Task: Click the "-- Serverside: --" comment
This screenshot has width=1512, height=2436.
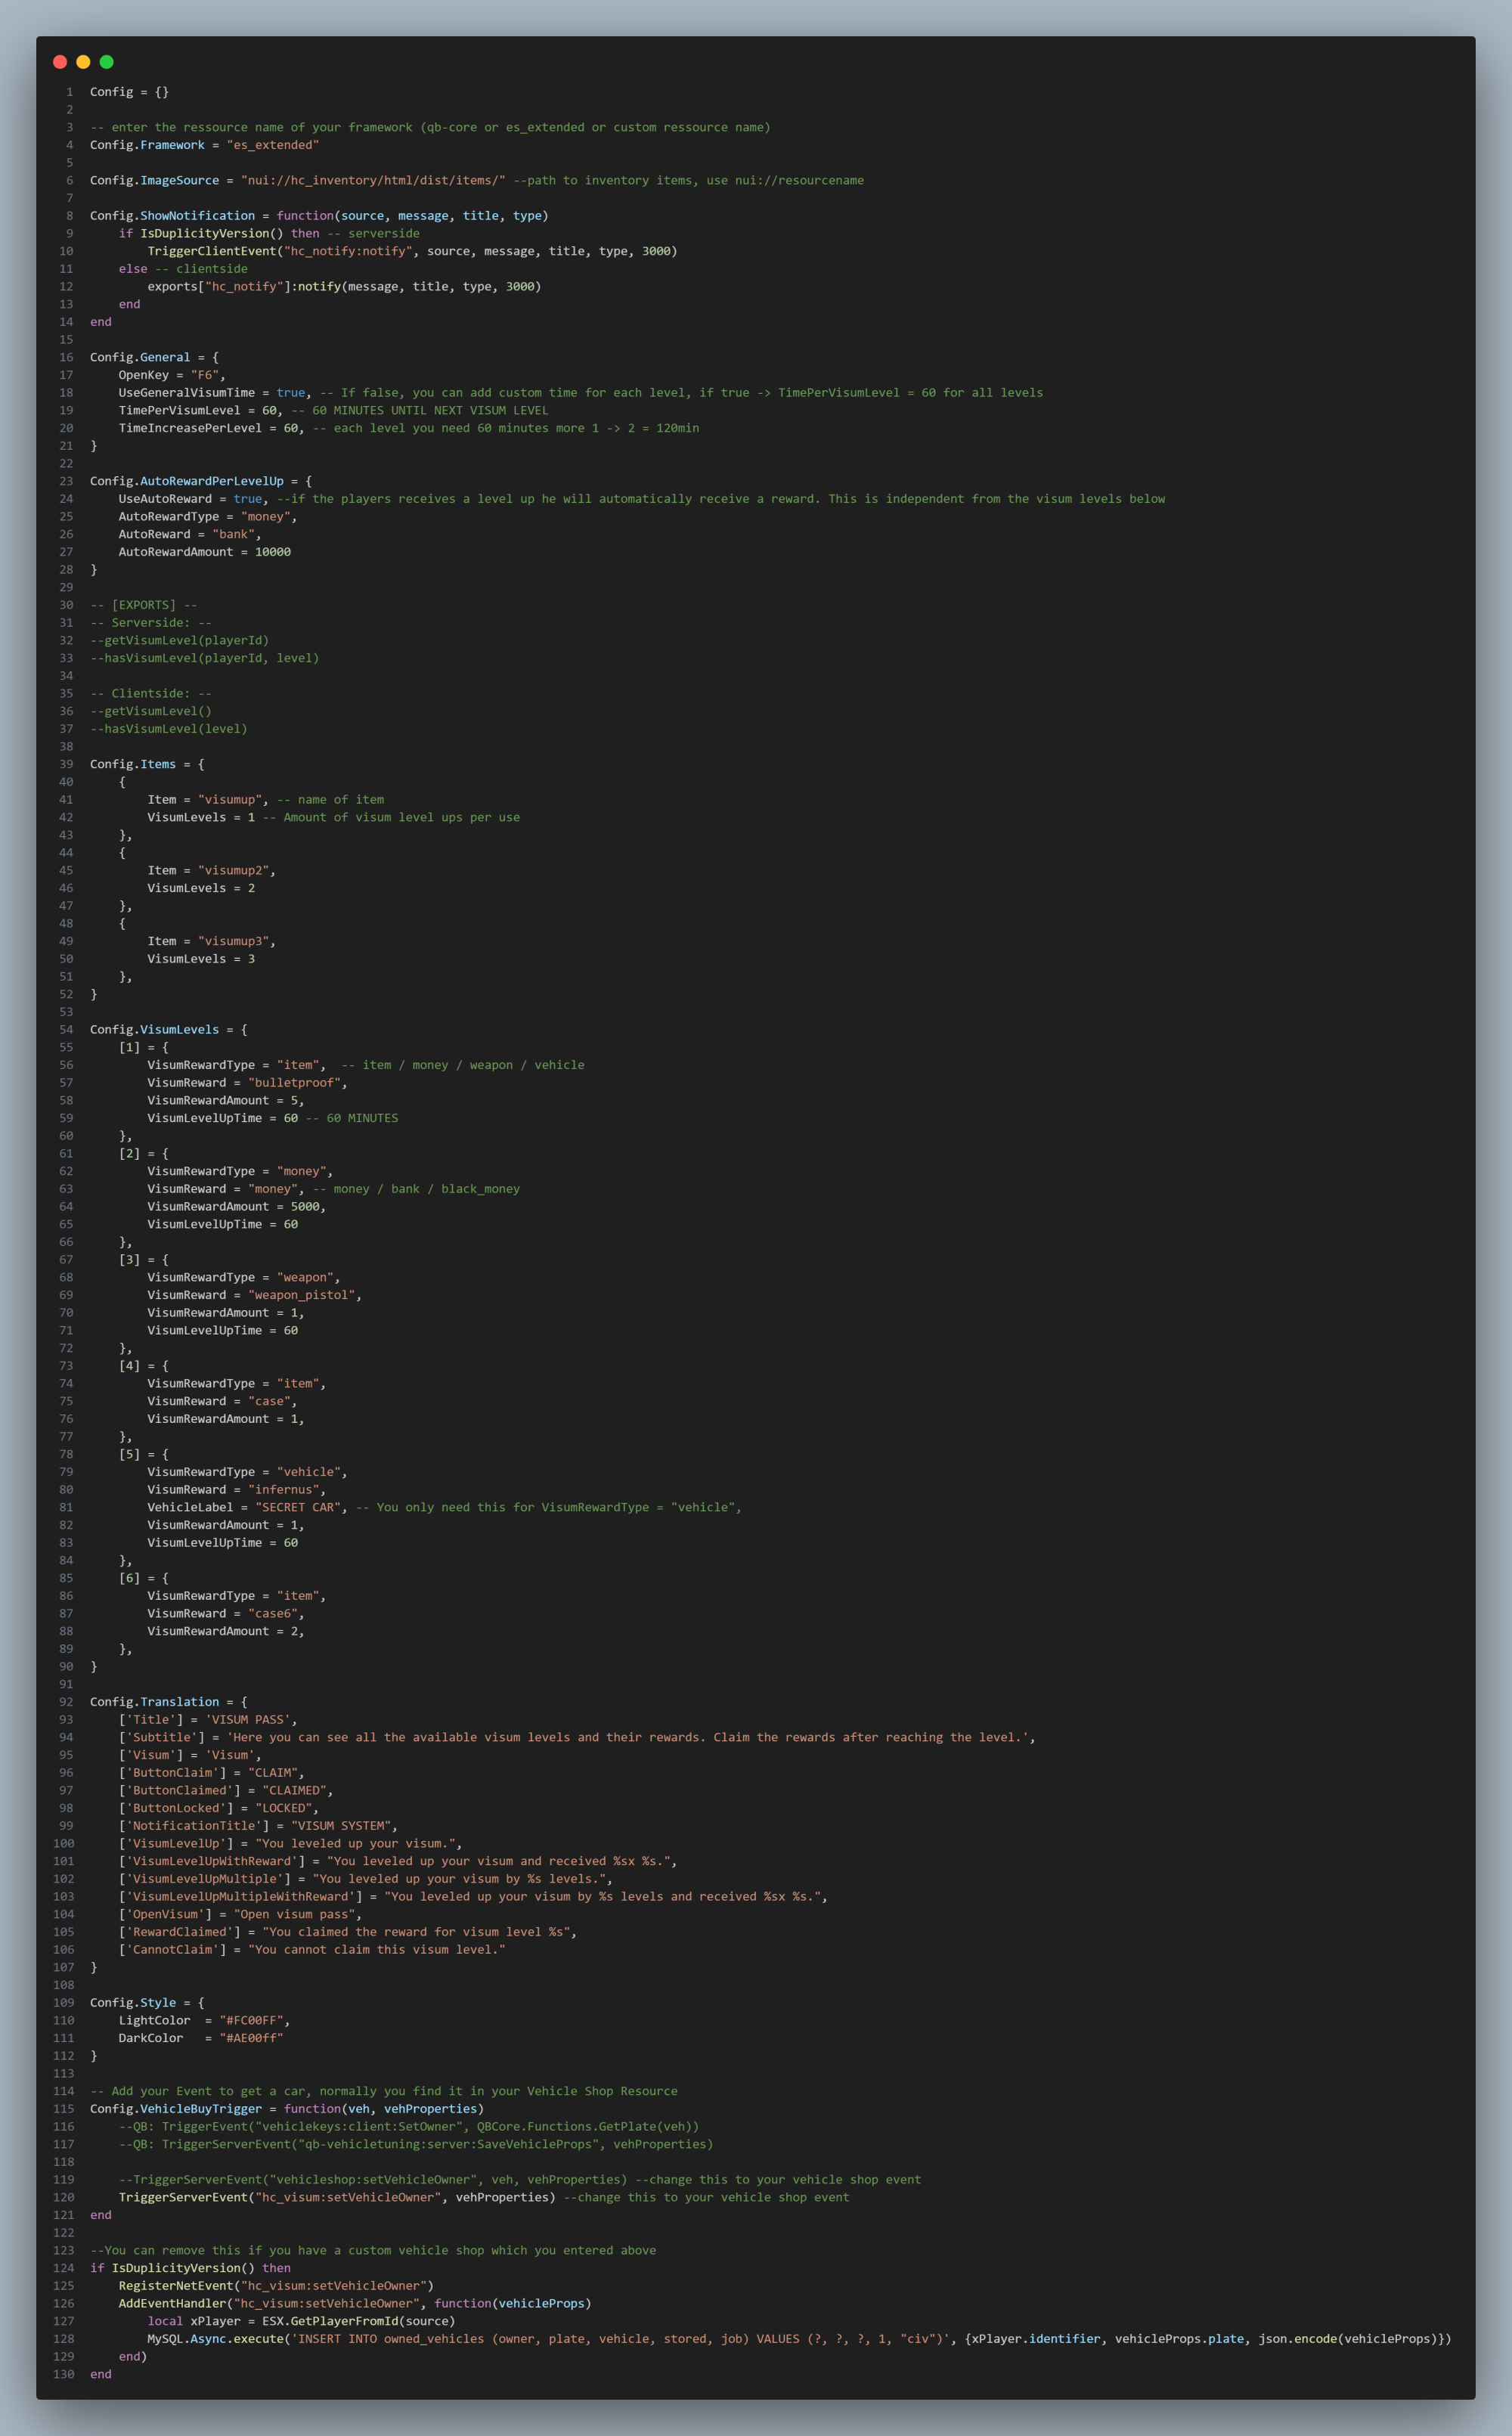Action: point(151,623)
